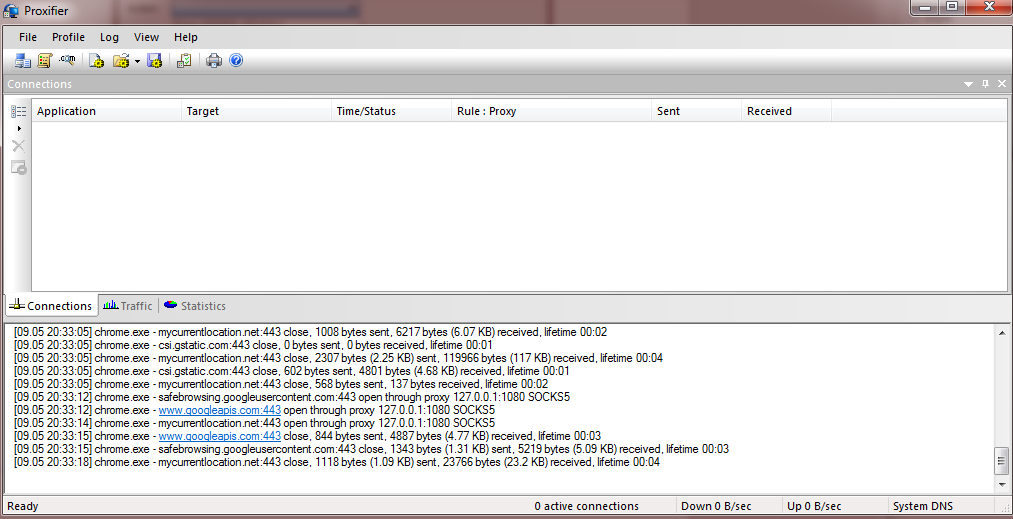The width and height of the screenshot is (1013, 519).
Task: Click the Ready status bar text
Action: point(23,506)
